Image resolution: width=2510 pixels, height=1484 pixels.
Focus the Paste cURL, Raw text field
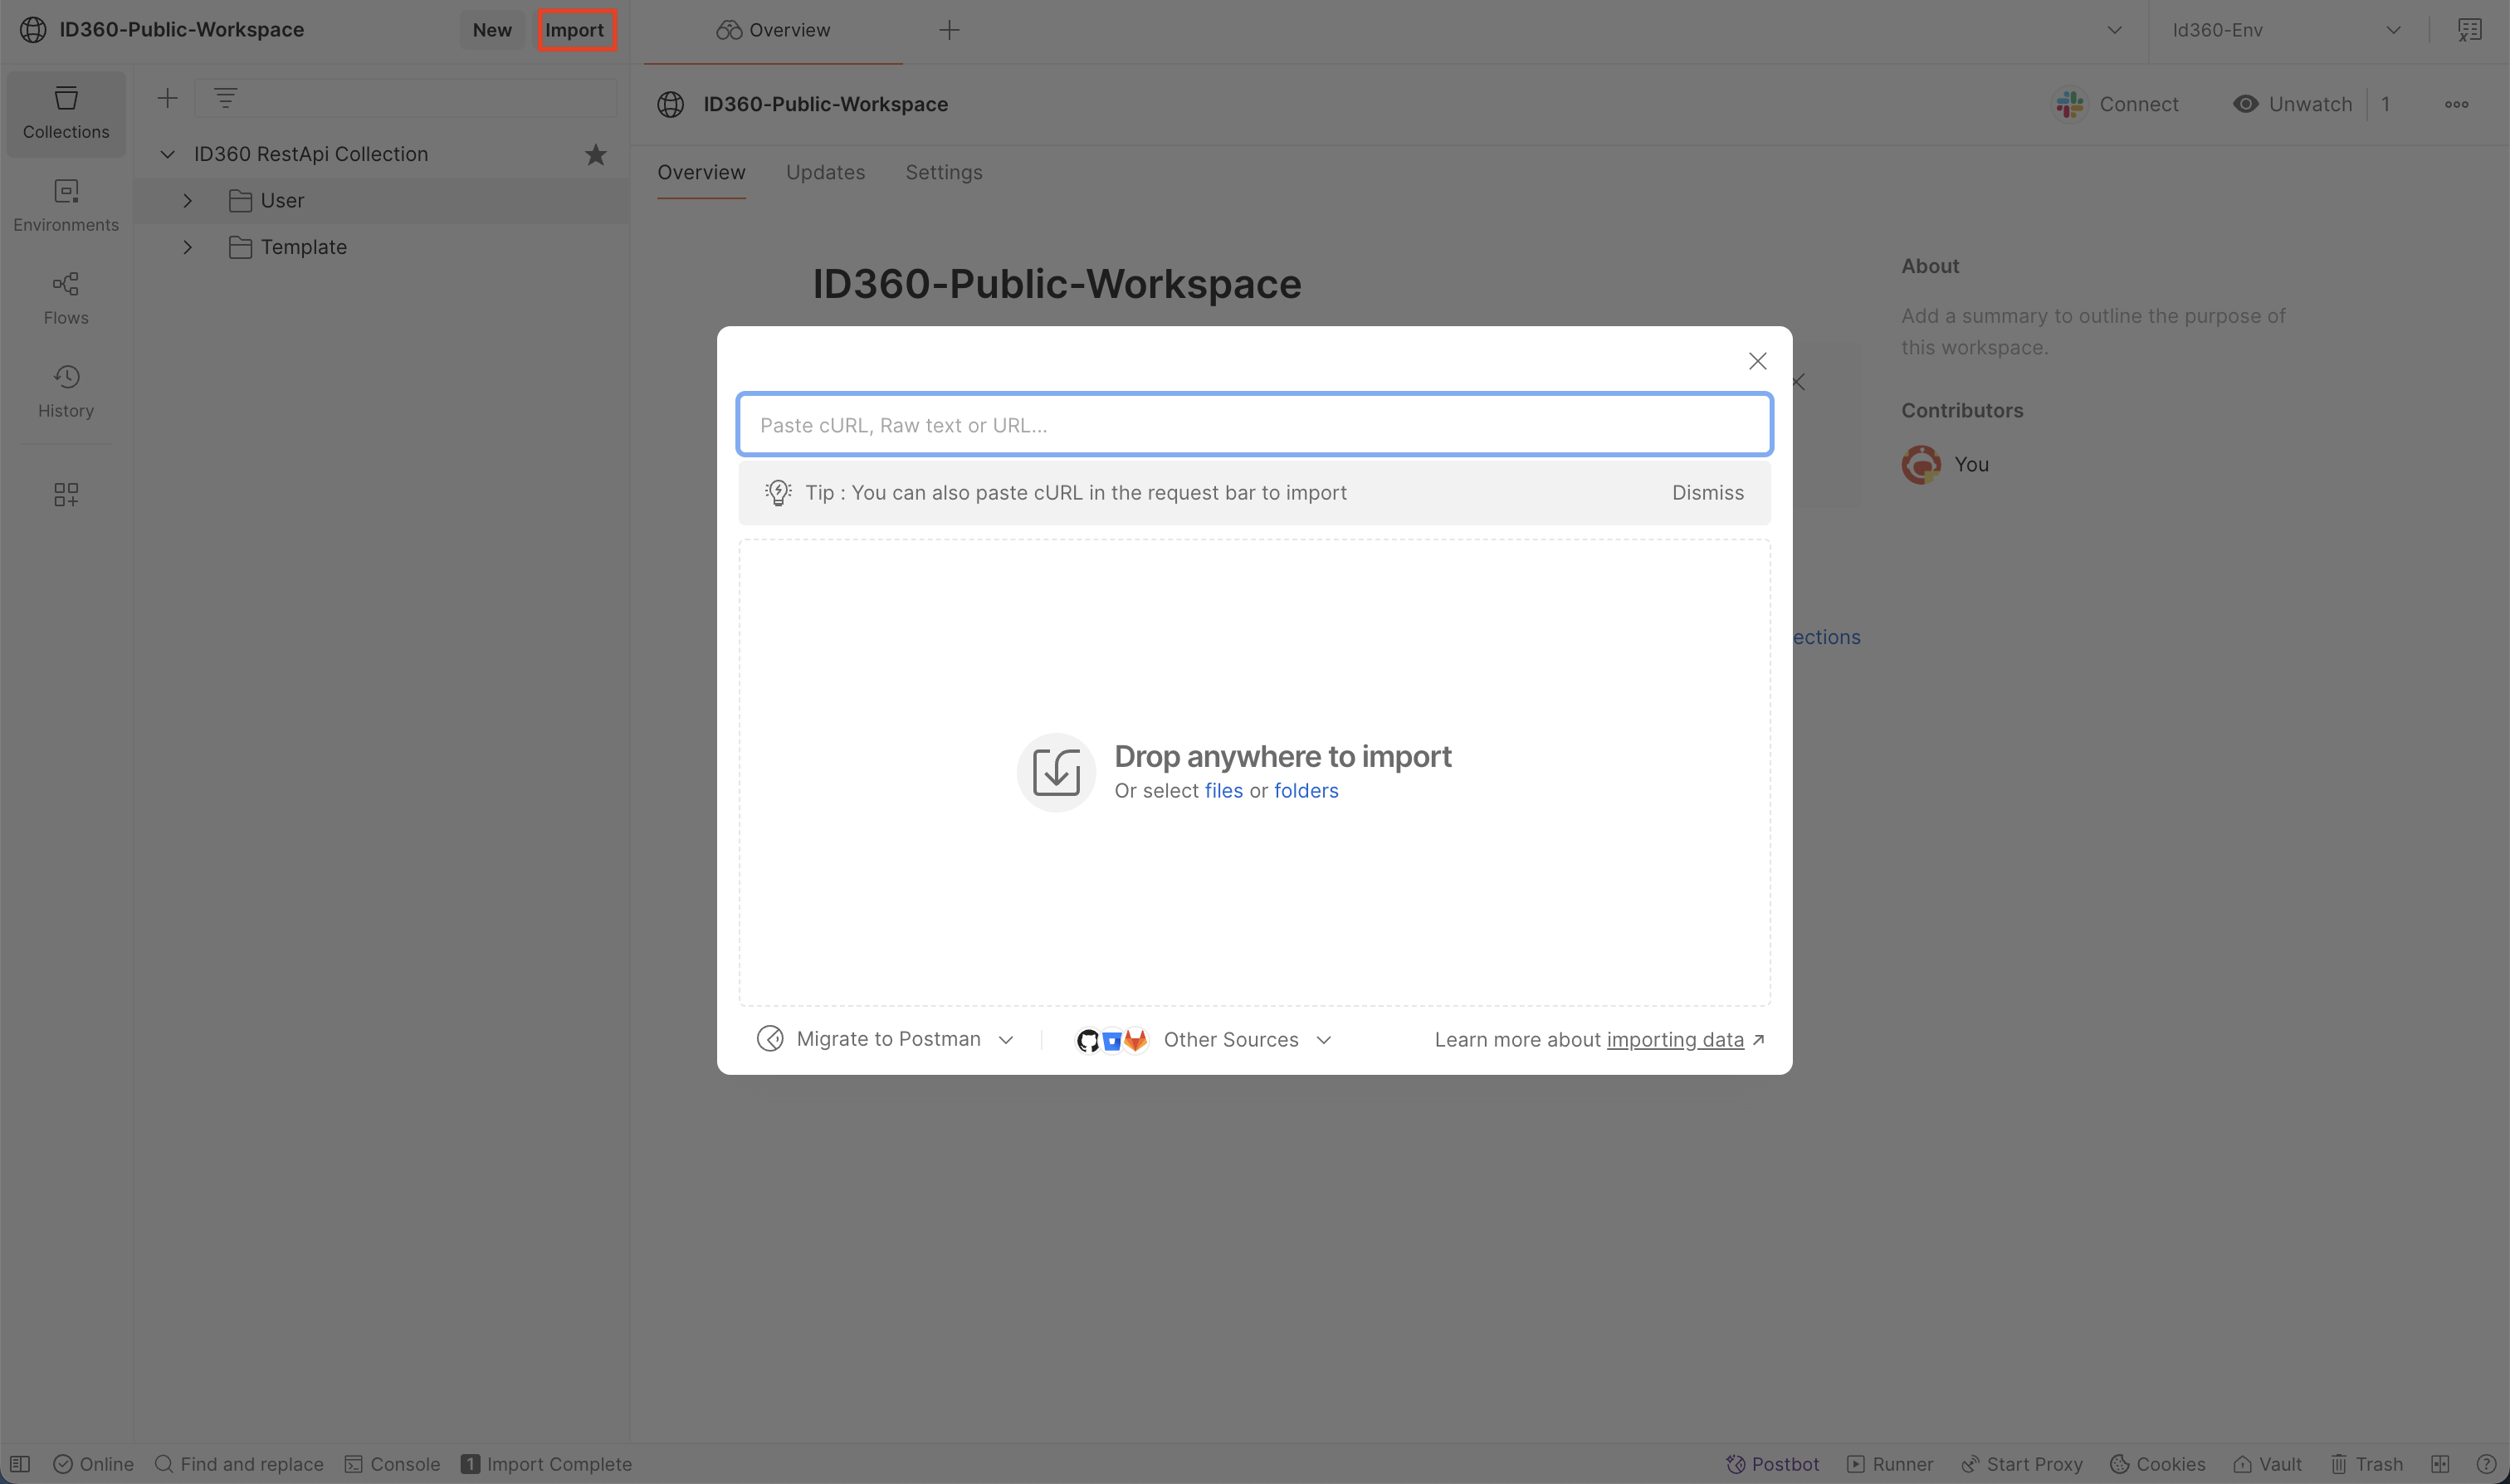1255,425
